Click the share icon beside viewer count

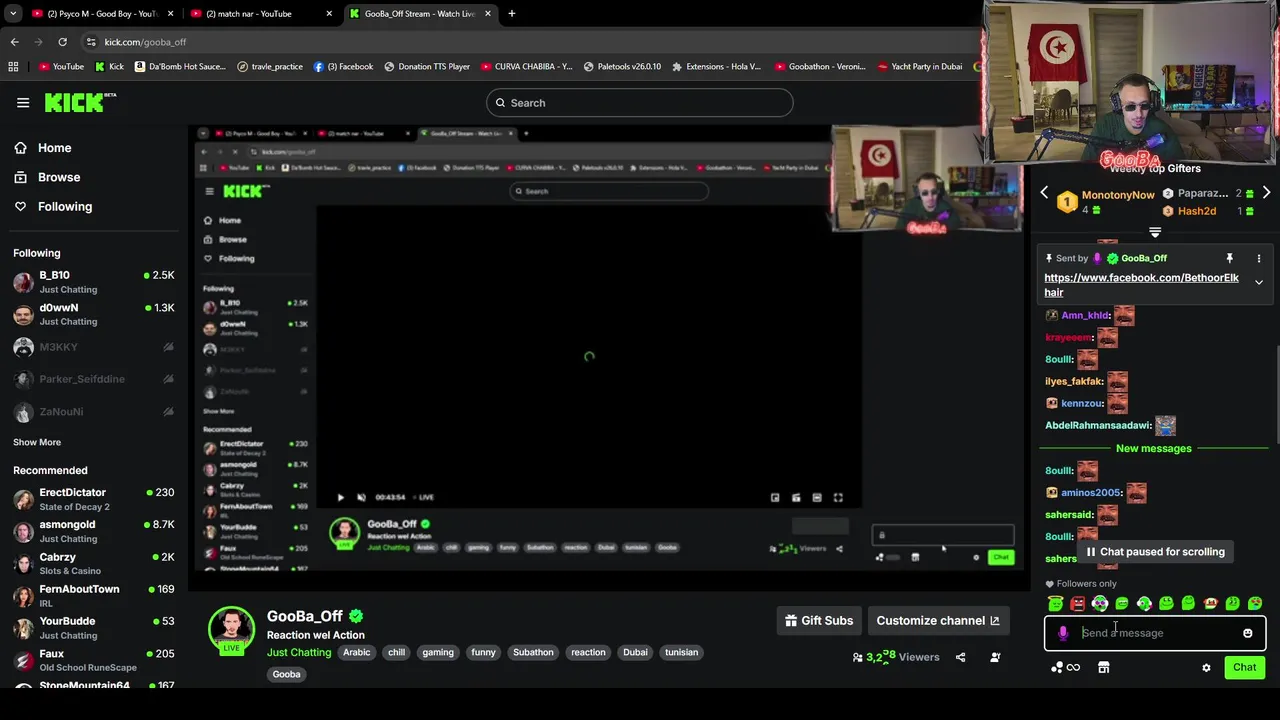click(960, 657)
